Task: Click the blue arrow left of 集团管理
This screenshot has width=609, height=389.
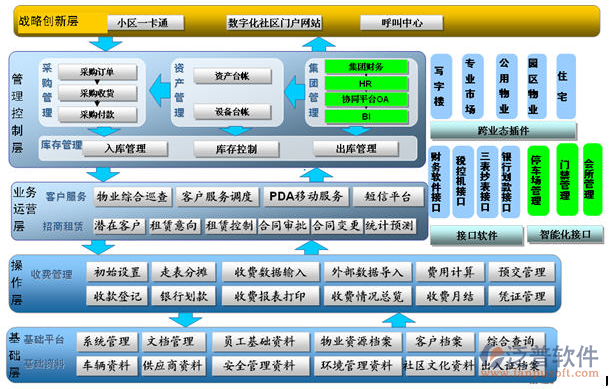Action: [x=295, y=92]
